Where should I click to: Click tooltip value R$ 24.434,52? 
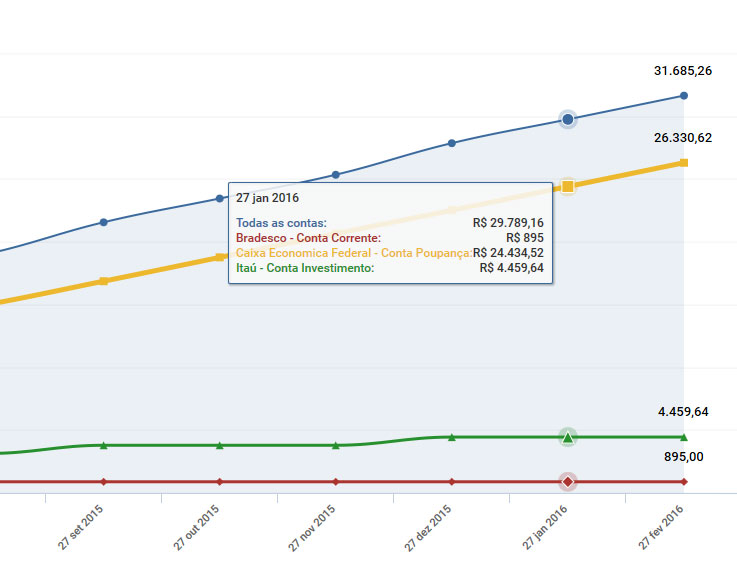(x=508, y=253)
